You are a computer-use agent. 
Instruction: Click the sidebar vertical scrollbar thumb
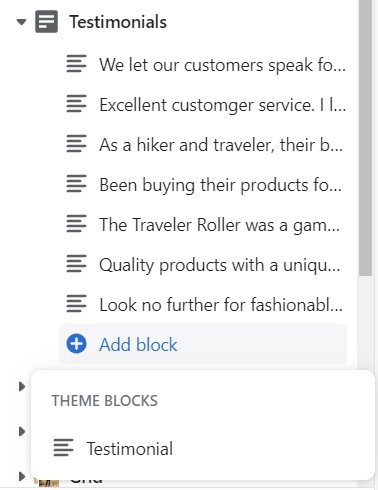(x=365, y=138)
